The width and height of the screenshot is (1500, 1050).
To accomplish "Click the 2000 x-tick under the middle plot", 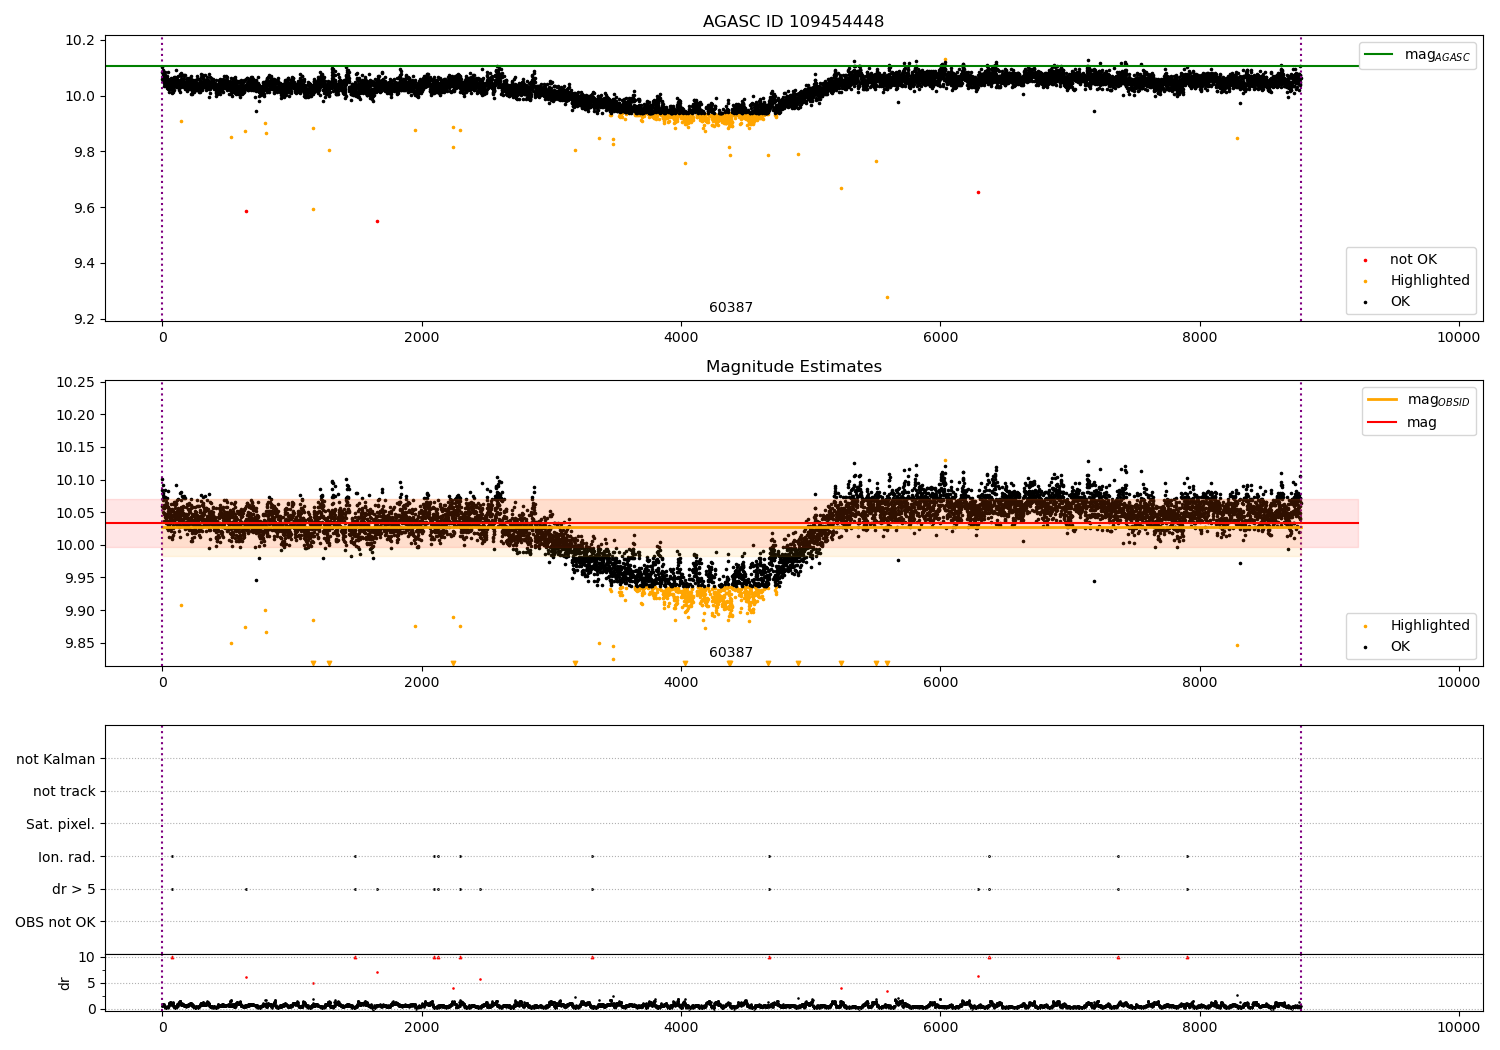I will point(422,683).
